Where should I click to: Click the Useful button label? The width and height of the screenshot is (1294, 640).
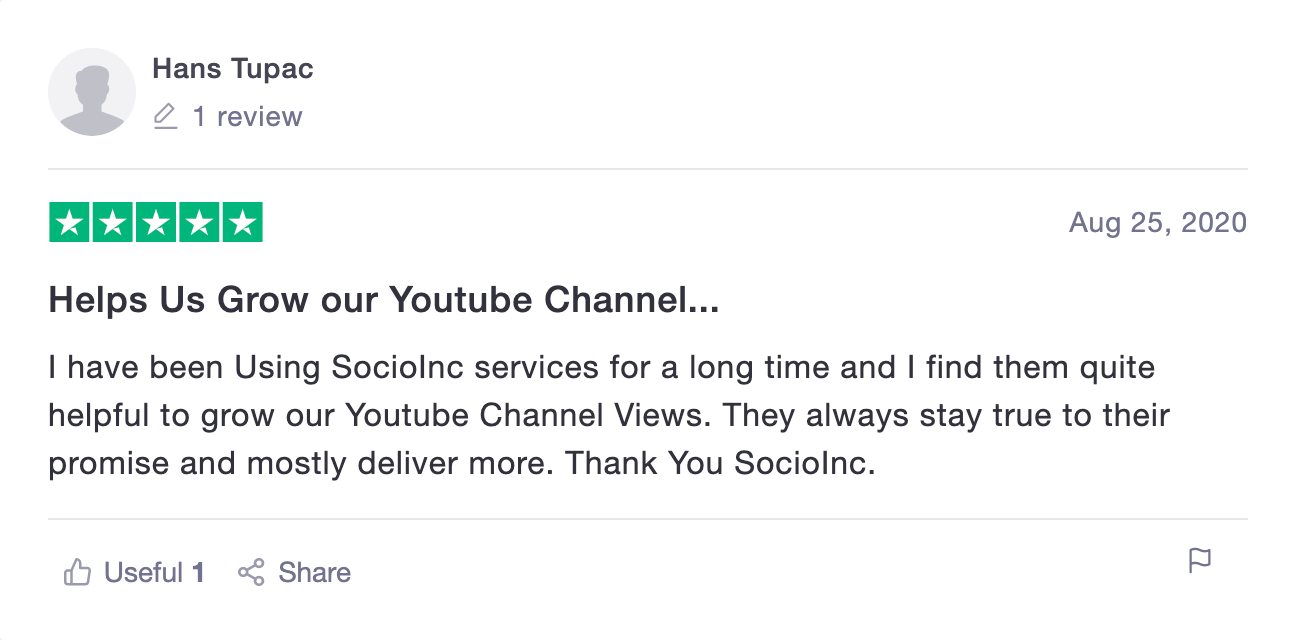click(143, 572)
